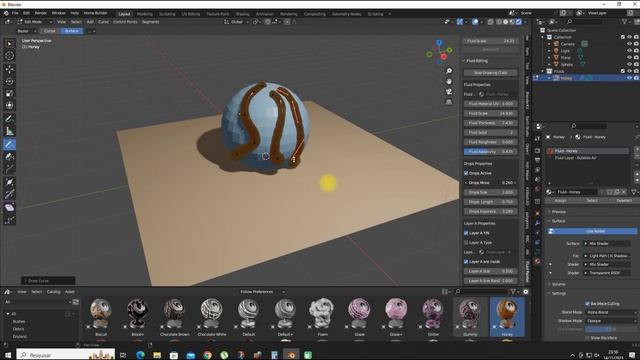
Task: Toggle the Layer A Y/N checkbox
Action: (466, 233)
